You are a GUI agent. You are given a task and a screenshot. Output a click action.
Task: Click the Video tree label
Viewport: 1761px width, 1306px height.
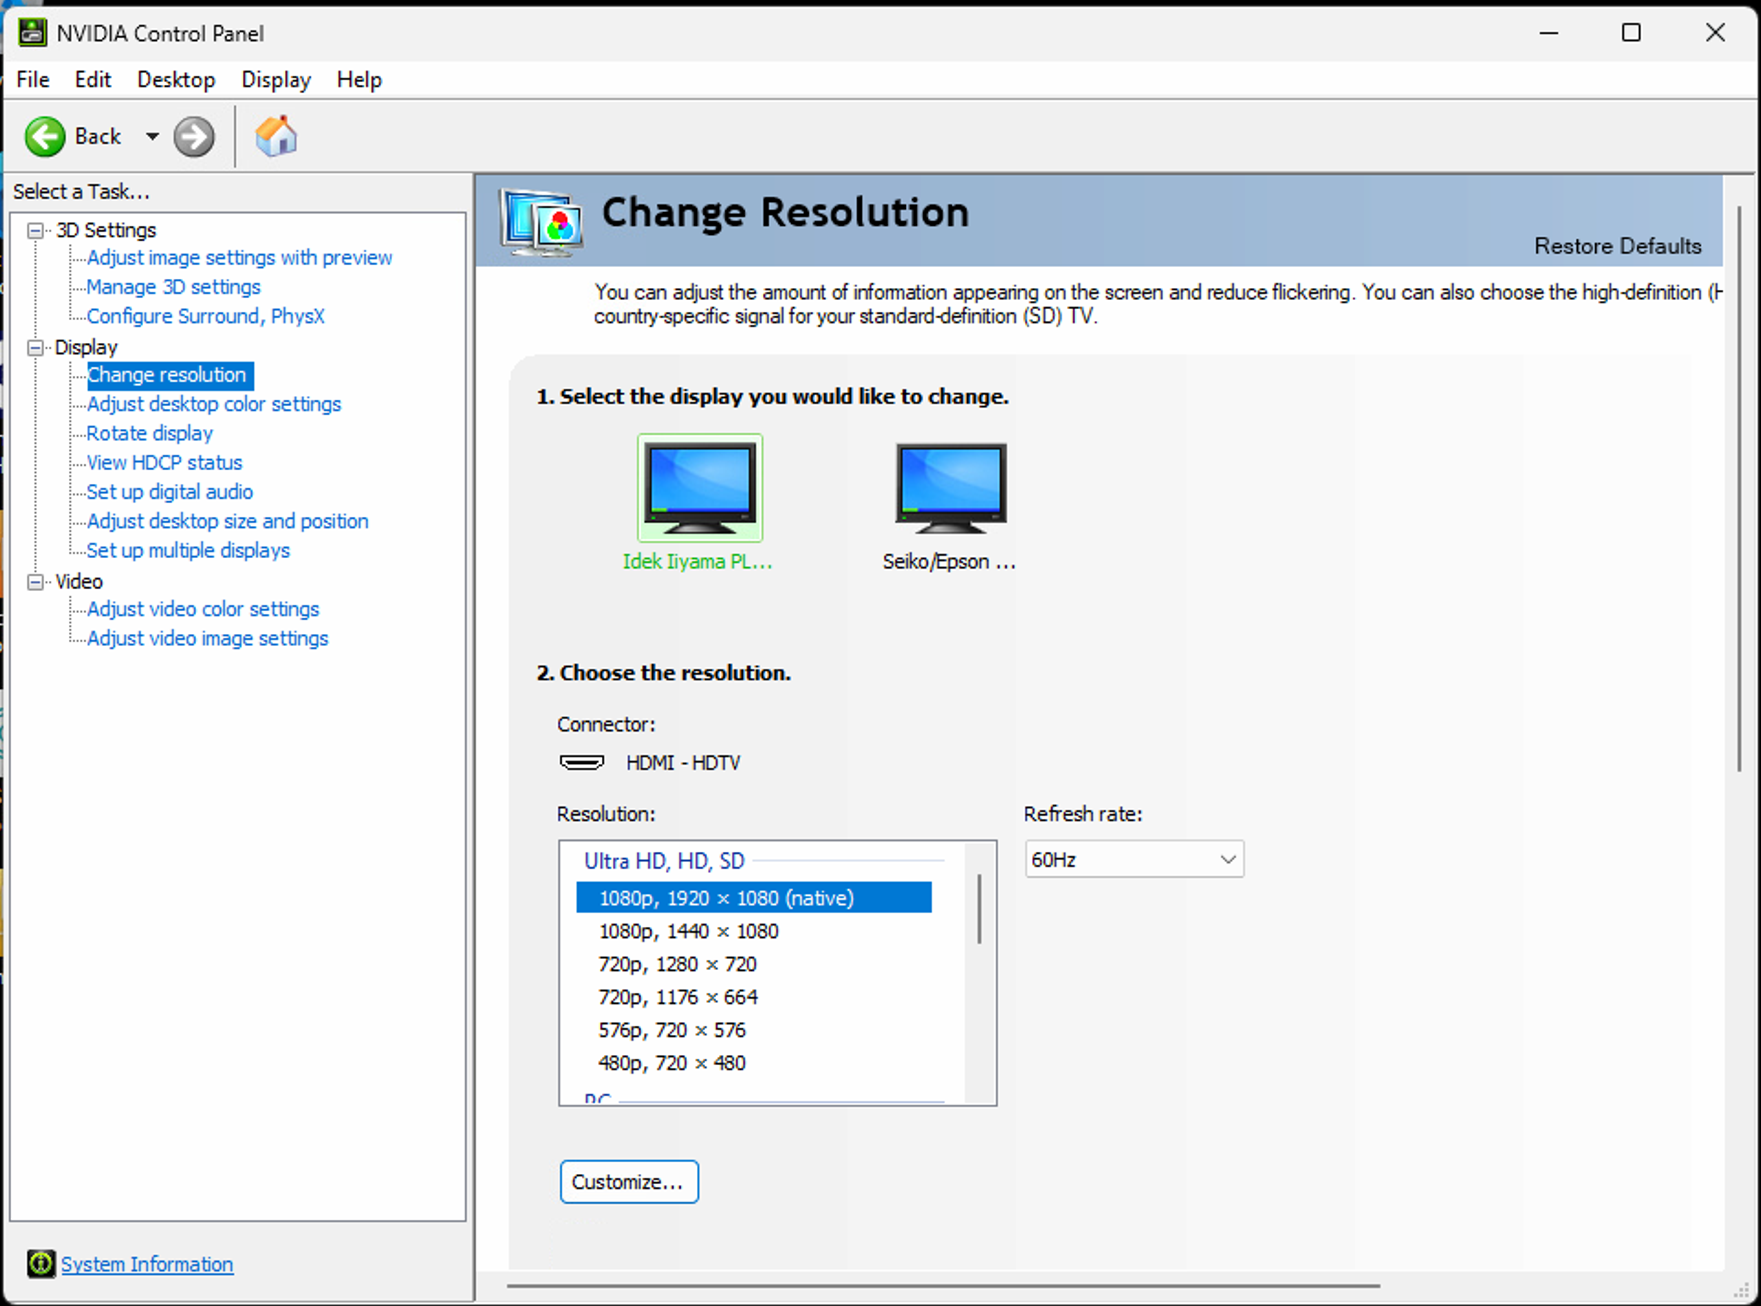tap(79, 581)
